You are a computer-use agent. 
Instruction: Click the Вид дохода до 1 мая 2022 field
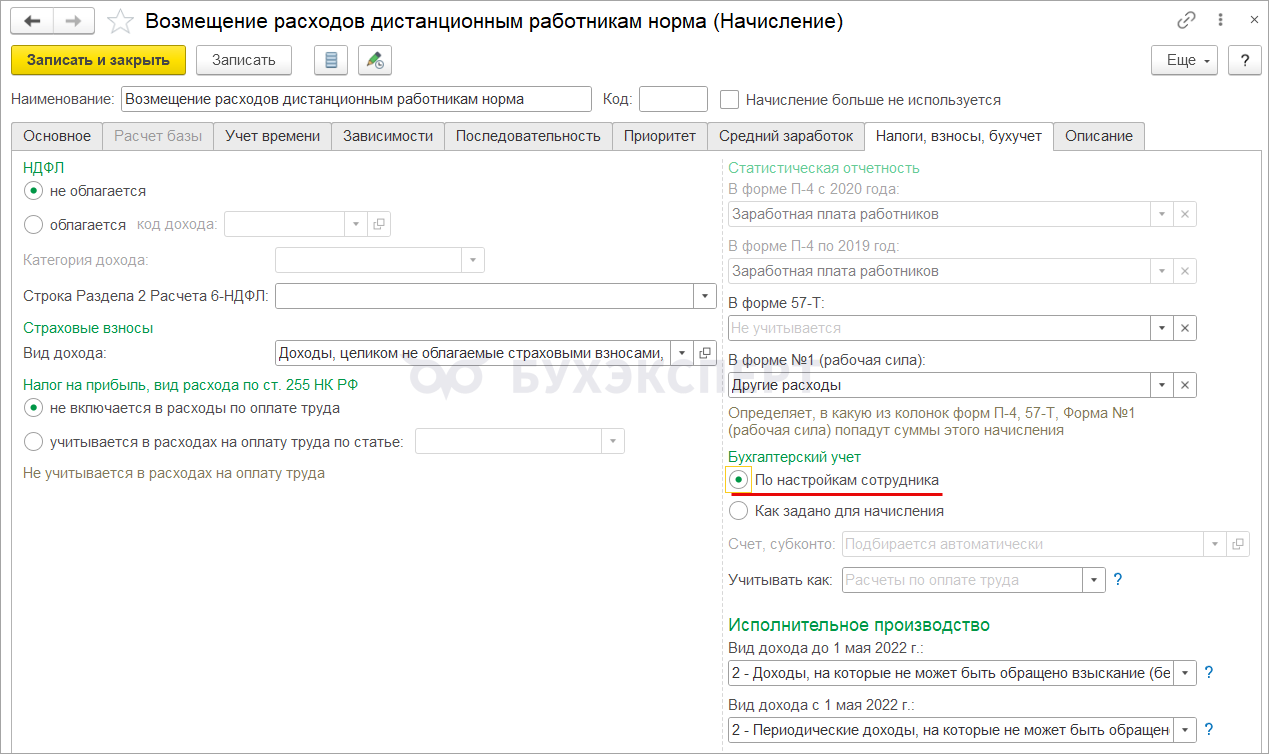point(951,673)
